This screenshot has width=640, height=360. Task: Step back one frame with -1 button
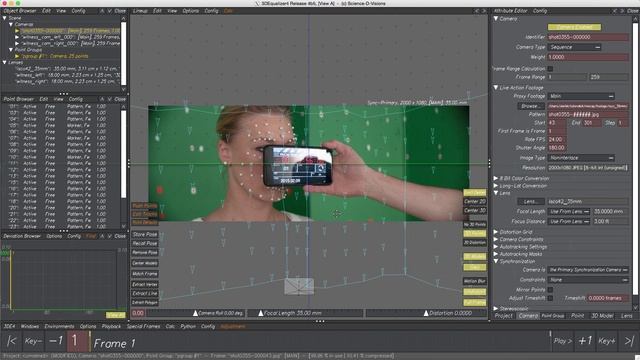(x=56, y=341)
